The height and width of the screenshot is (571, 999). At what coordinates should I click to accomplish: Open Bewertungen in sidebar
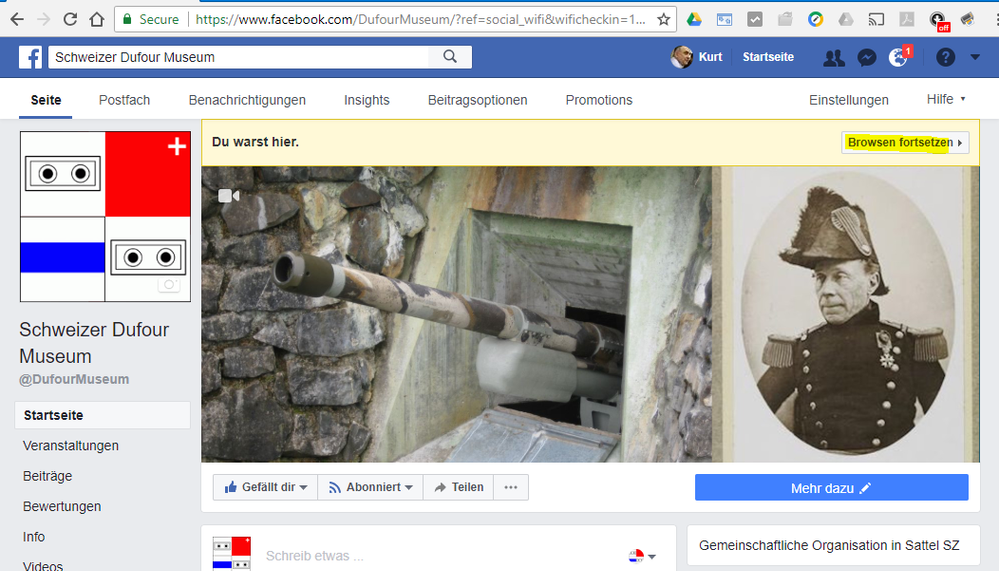point(62,506)
